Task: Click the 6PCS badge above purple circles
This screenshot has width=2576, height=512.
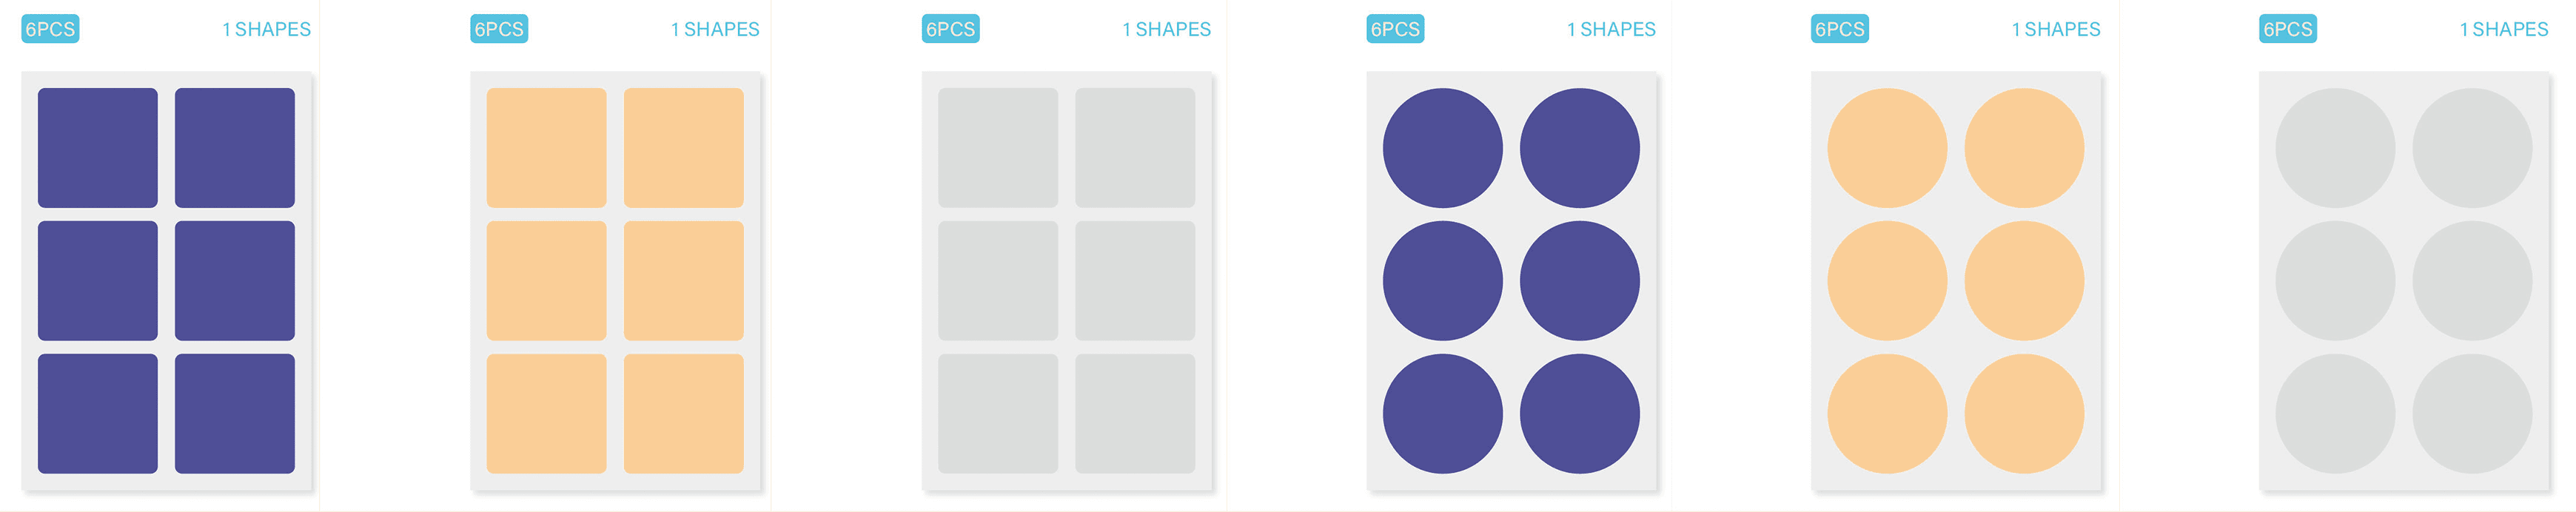Action: pos(1395,29)
